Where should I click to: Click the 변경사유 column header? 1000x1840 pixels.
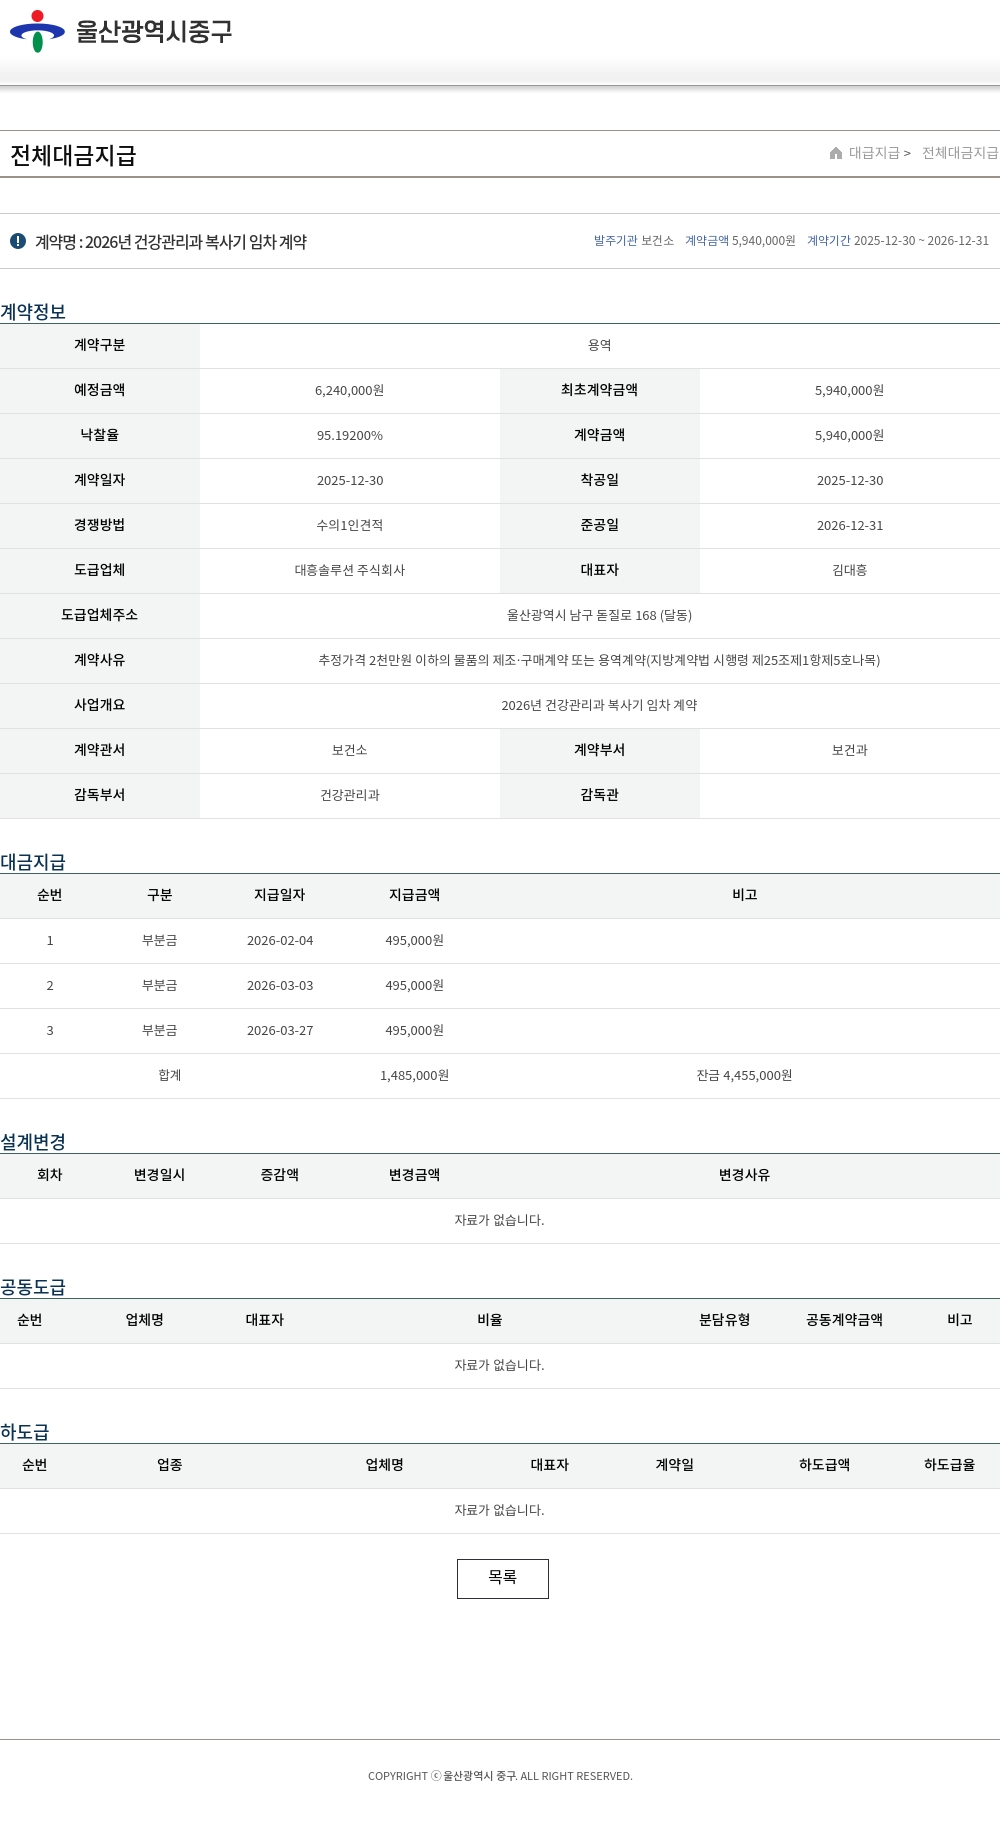[744, 1175]
